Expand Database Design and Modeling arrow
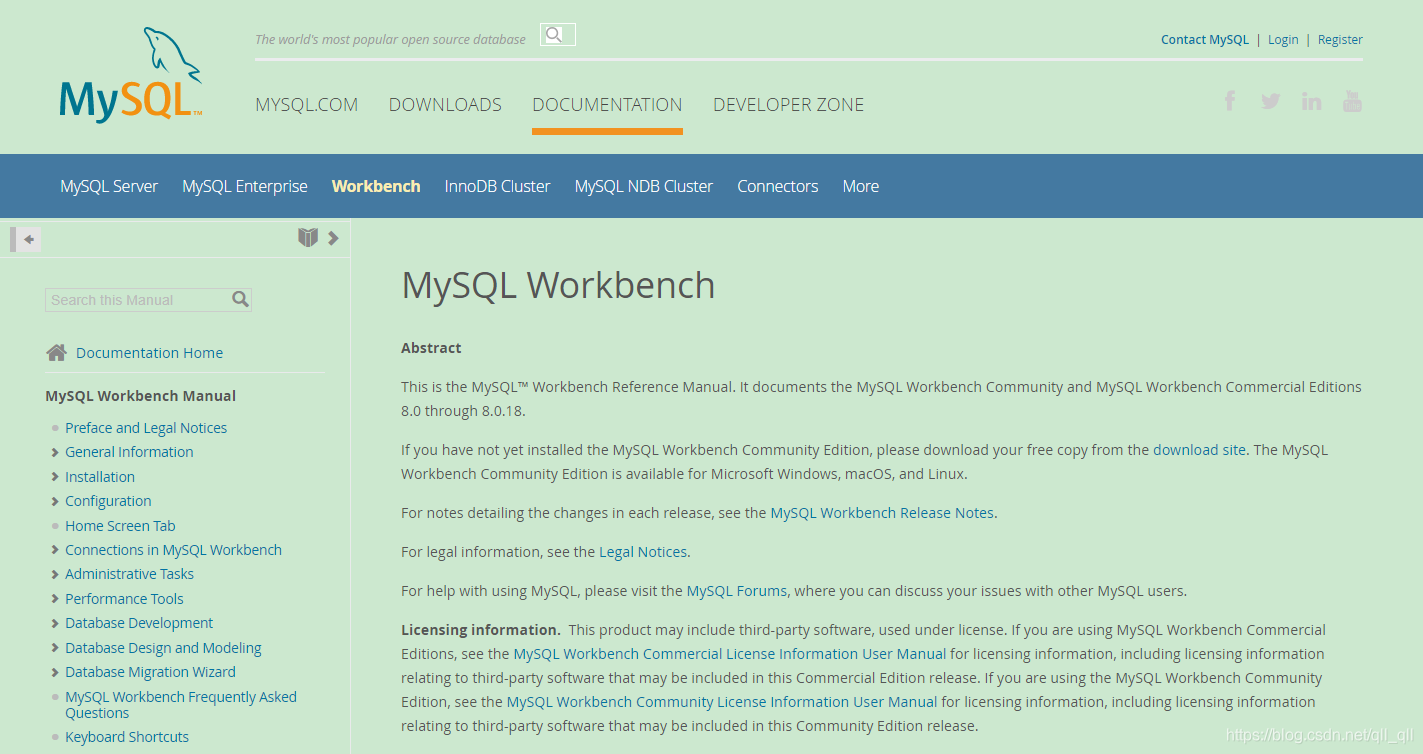 point(55,648)
